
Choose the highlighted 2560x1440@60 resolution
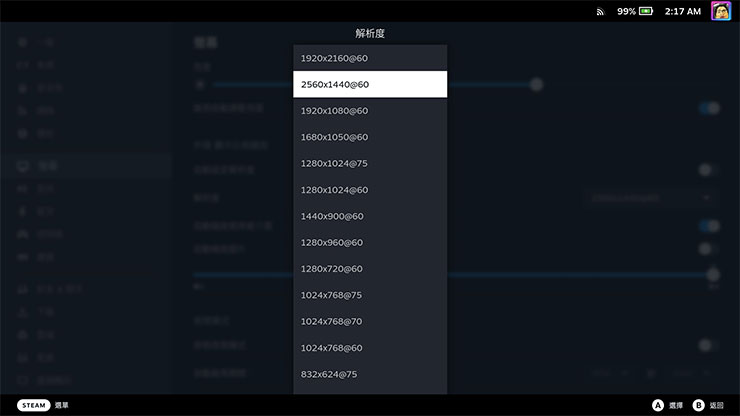pyautogui.click(x=370, y=85)
